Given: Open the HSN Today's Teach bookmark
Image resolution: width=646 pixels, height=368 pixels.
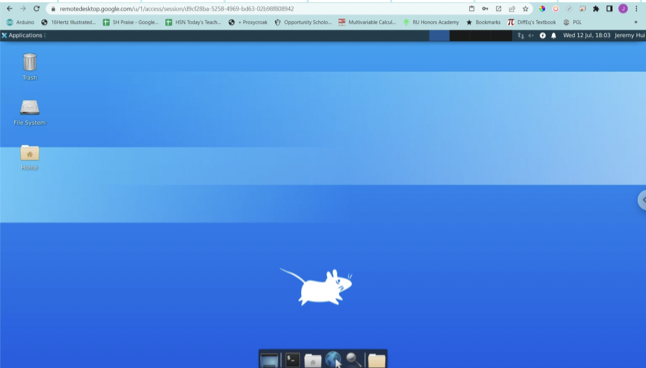Looking at the screenshot, I should [193, 22].
